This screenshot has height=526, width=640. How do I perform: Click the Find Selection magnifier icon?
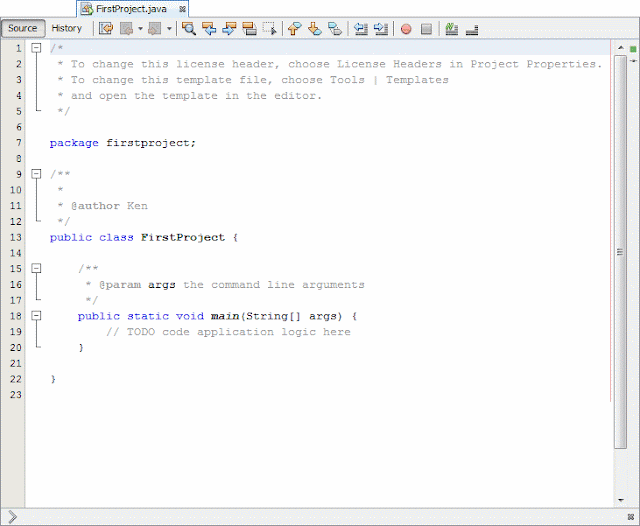point(189,29)
